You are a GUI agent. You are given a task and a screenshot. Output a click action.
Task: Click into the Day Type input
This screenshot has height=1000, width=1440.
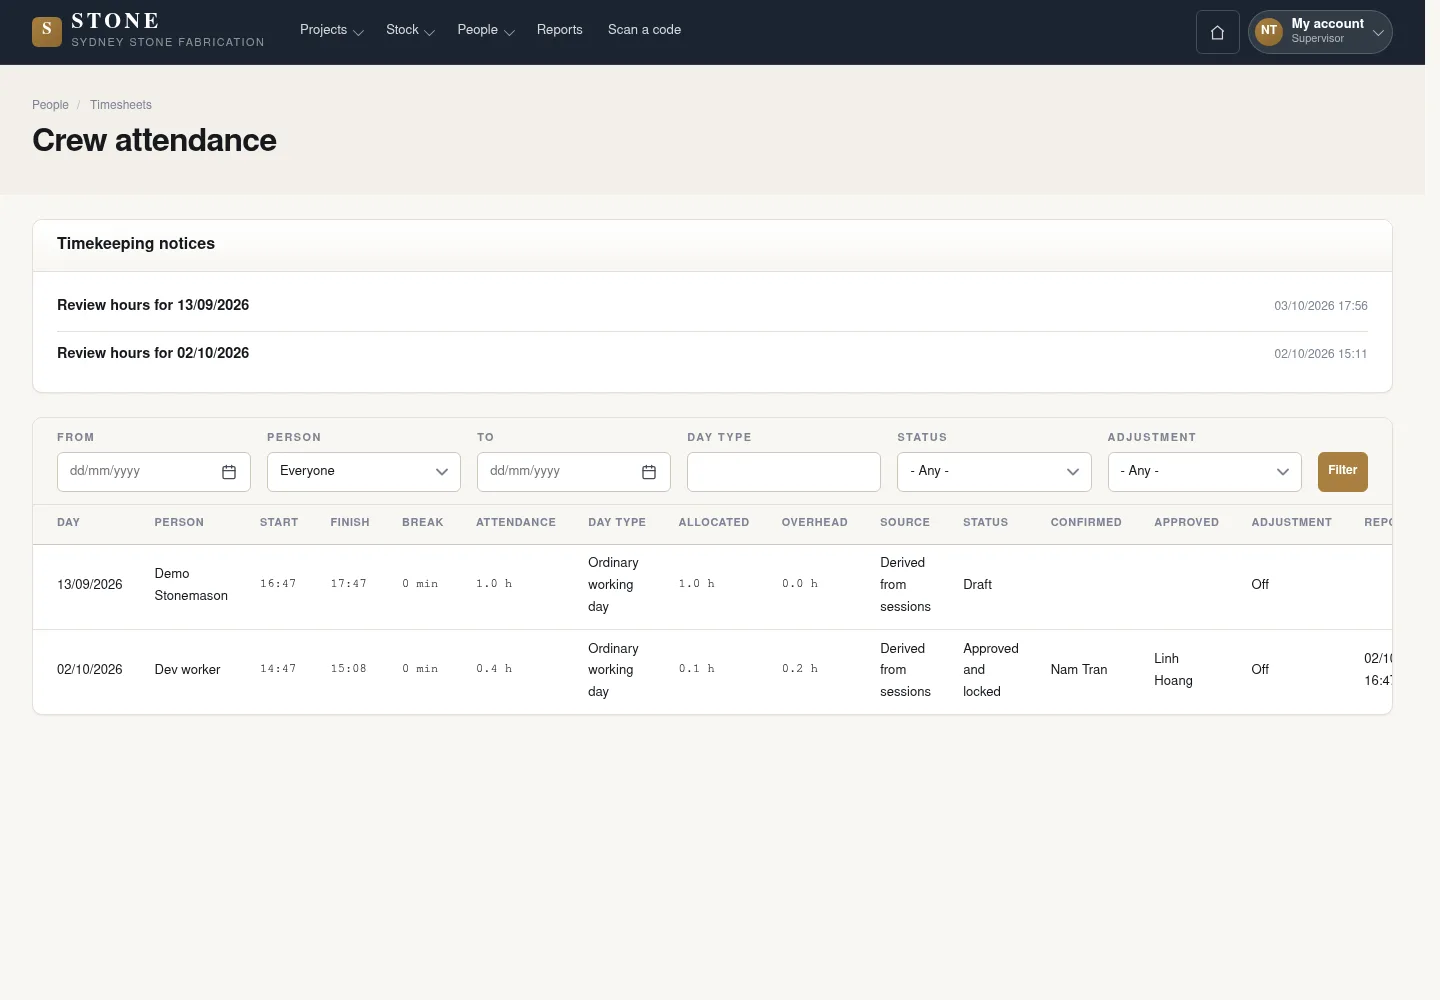784,472
